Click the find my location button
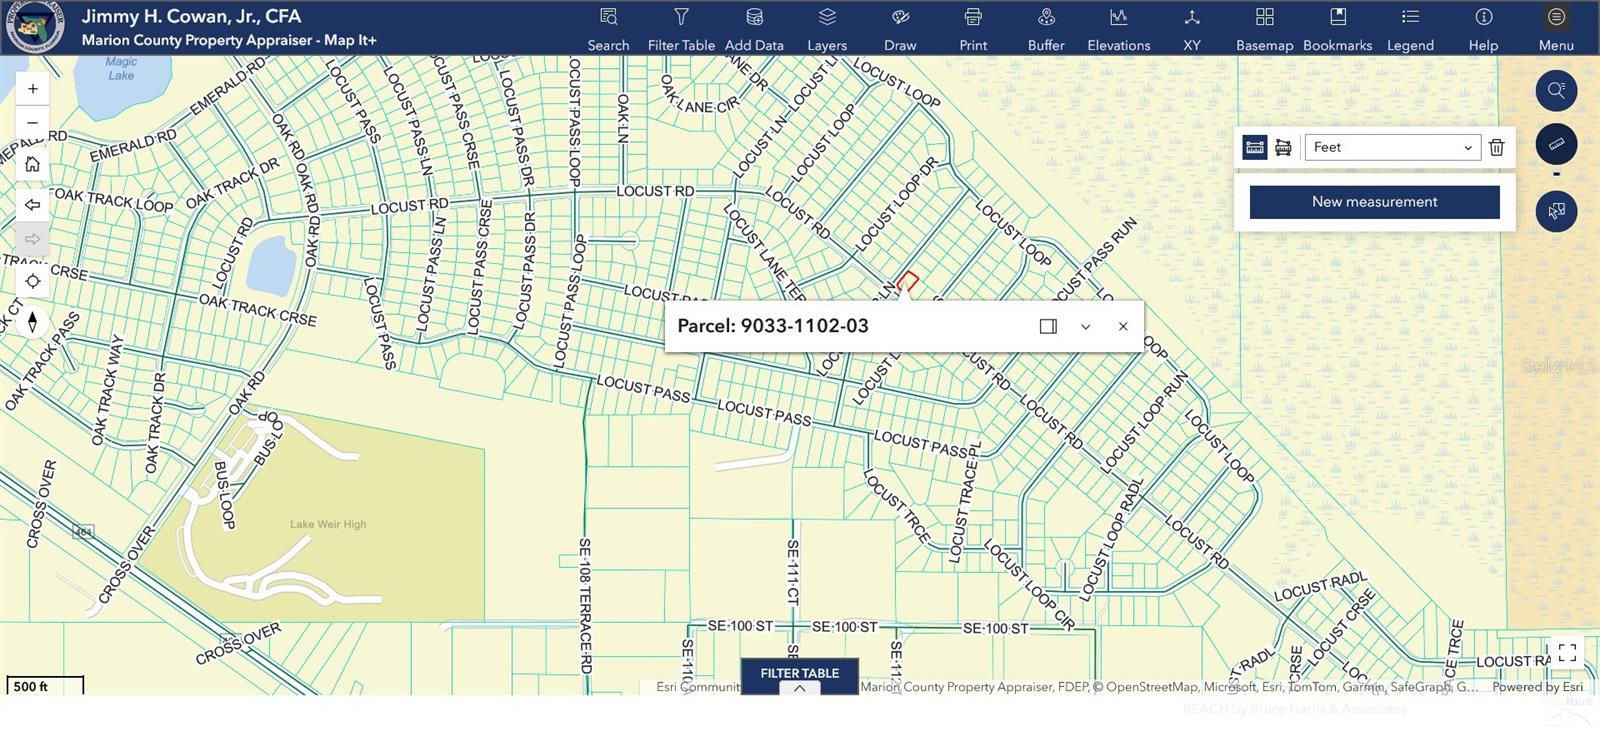 pos(33,281)
